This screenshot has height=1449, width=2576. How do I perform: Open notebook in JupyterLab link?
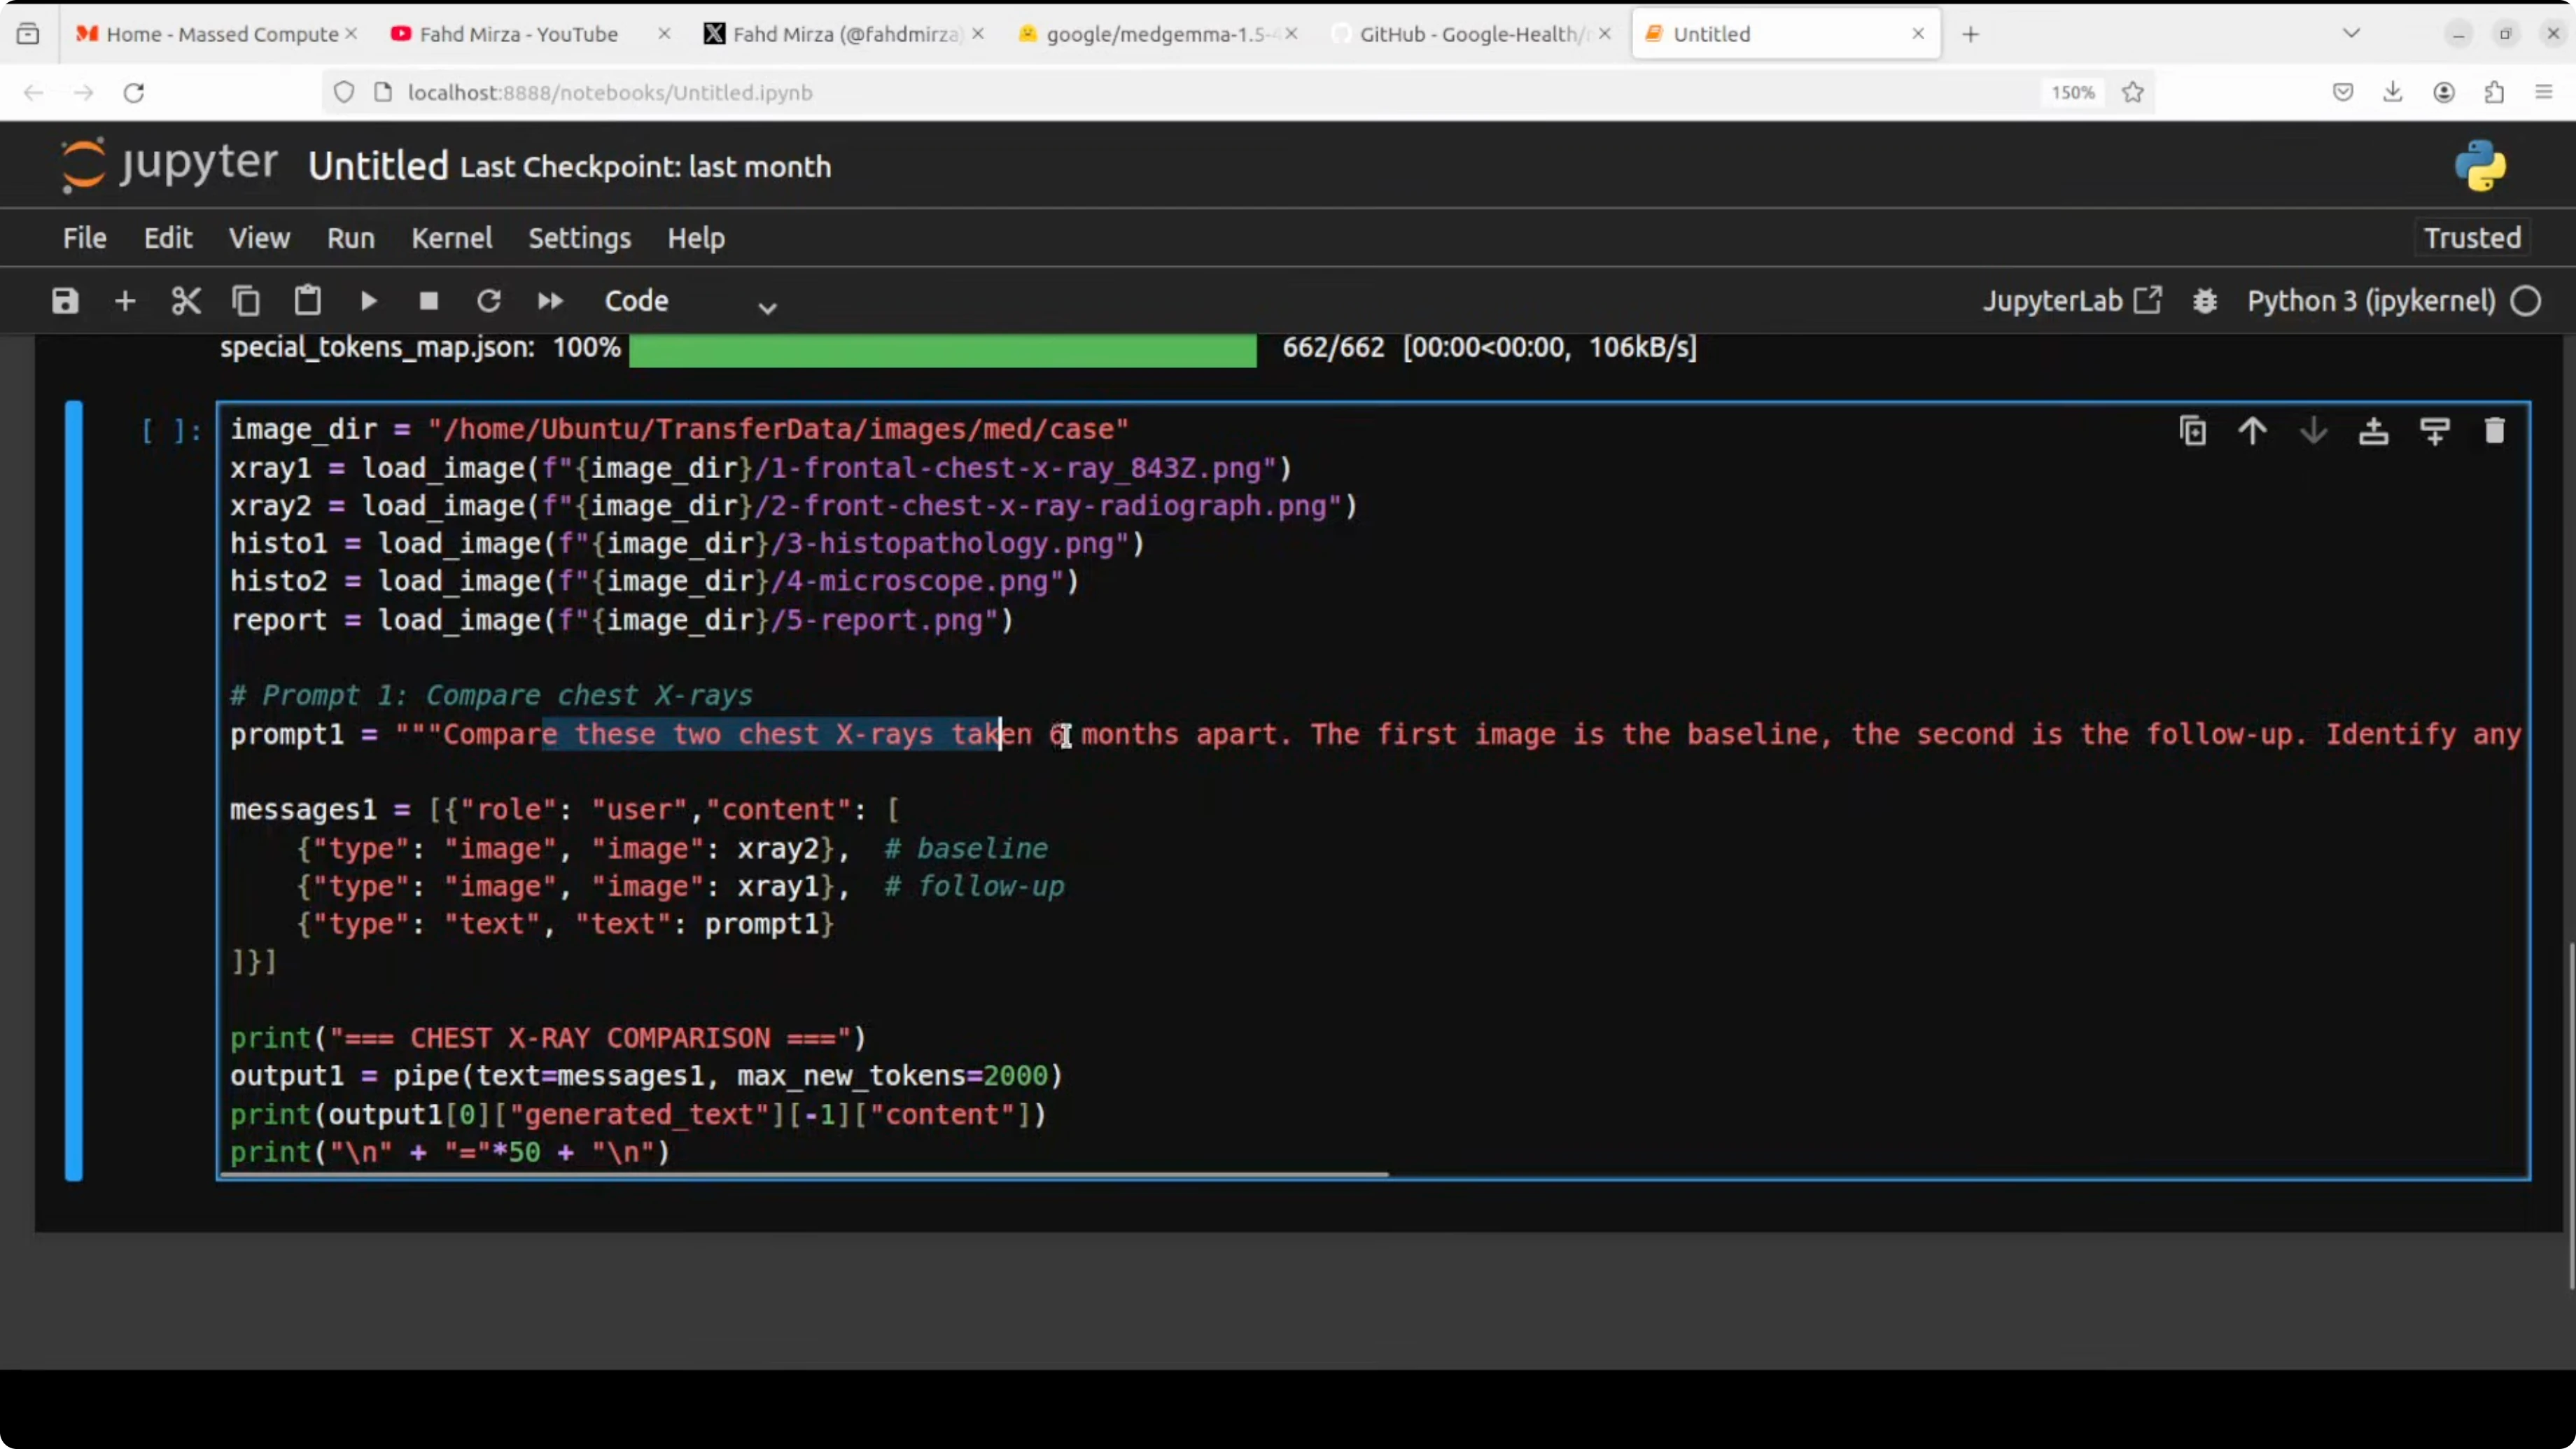2072,301
